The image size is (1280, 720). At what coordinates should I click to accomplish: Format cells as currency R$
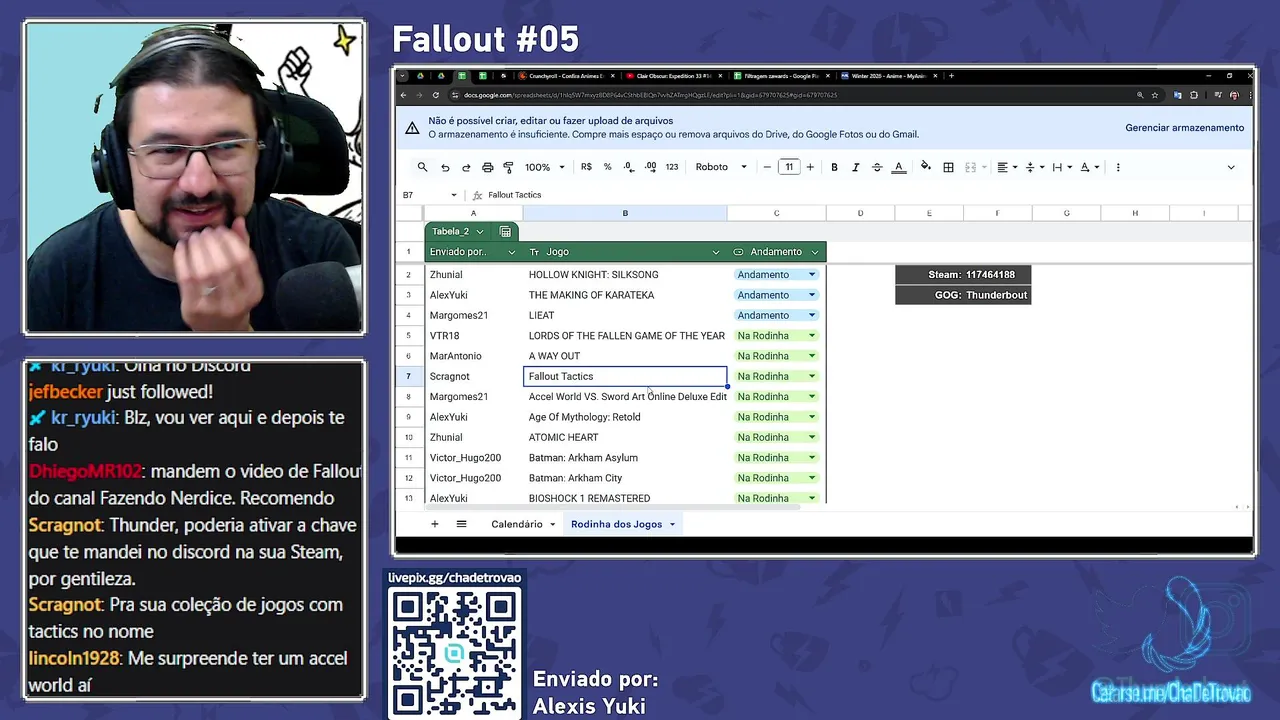point(586,167)
